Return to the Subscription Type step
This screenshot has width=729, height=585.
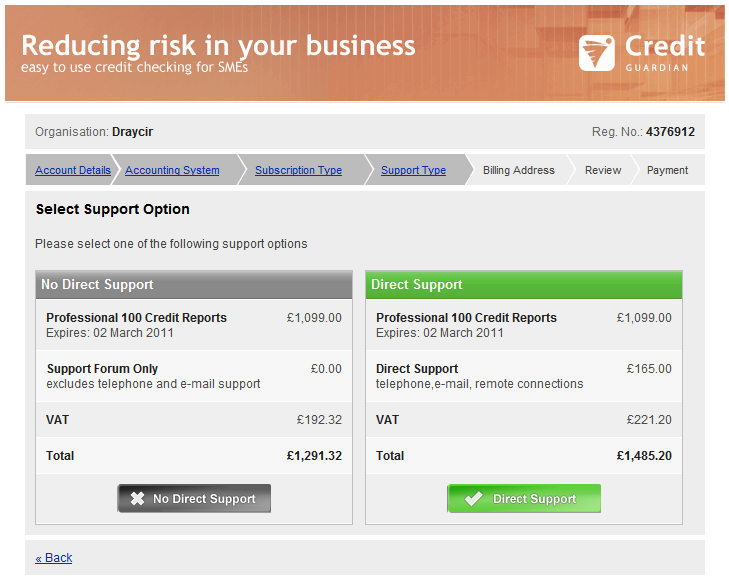pyautogui.click(x=298, y=170)
